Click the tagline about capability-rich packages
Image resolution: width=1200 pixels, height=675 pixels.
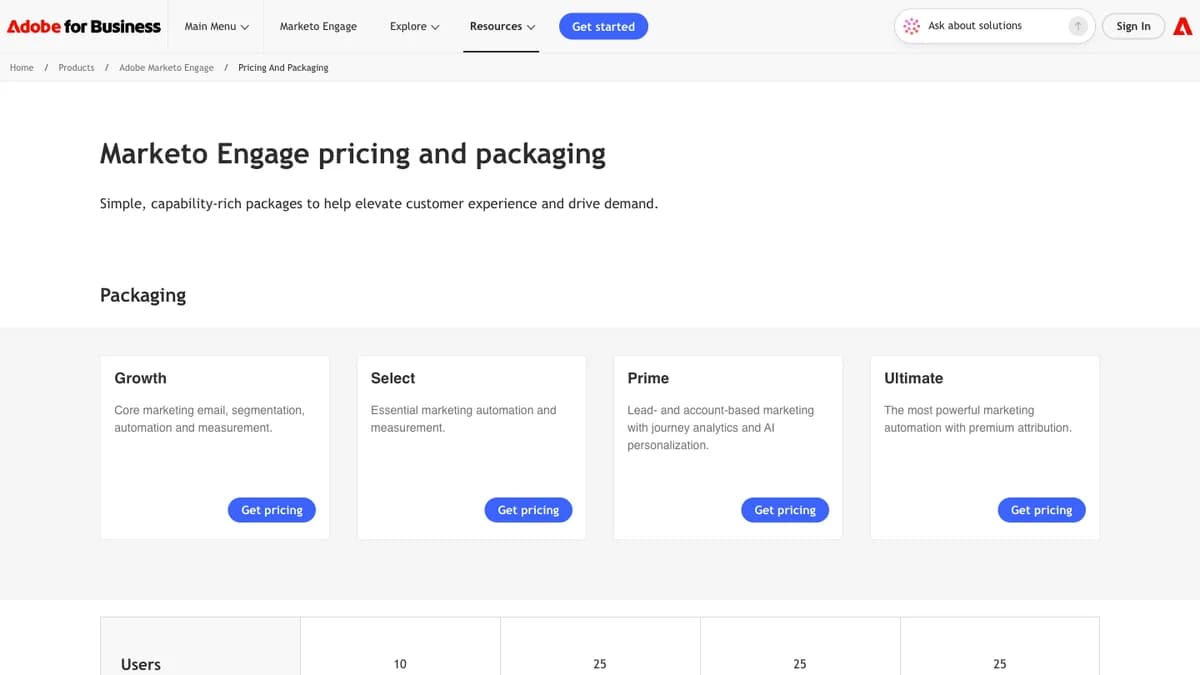pos(379,204)
